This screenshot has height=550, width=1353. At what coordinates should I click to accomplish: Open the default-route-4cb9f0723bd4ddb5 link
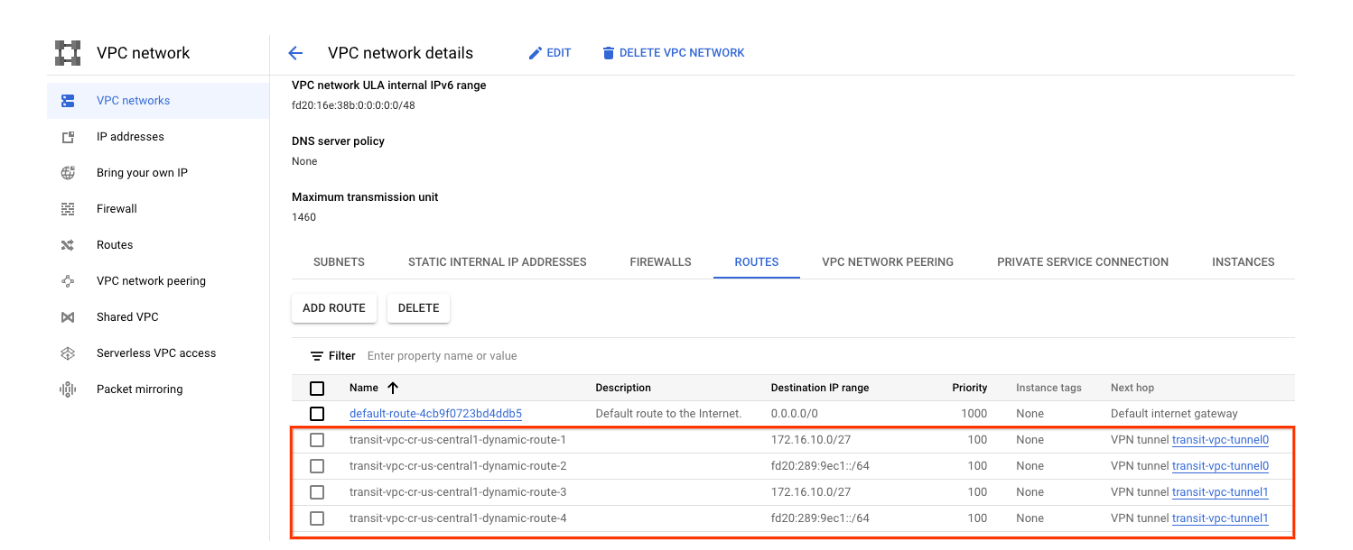[x=435, y=414]
